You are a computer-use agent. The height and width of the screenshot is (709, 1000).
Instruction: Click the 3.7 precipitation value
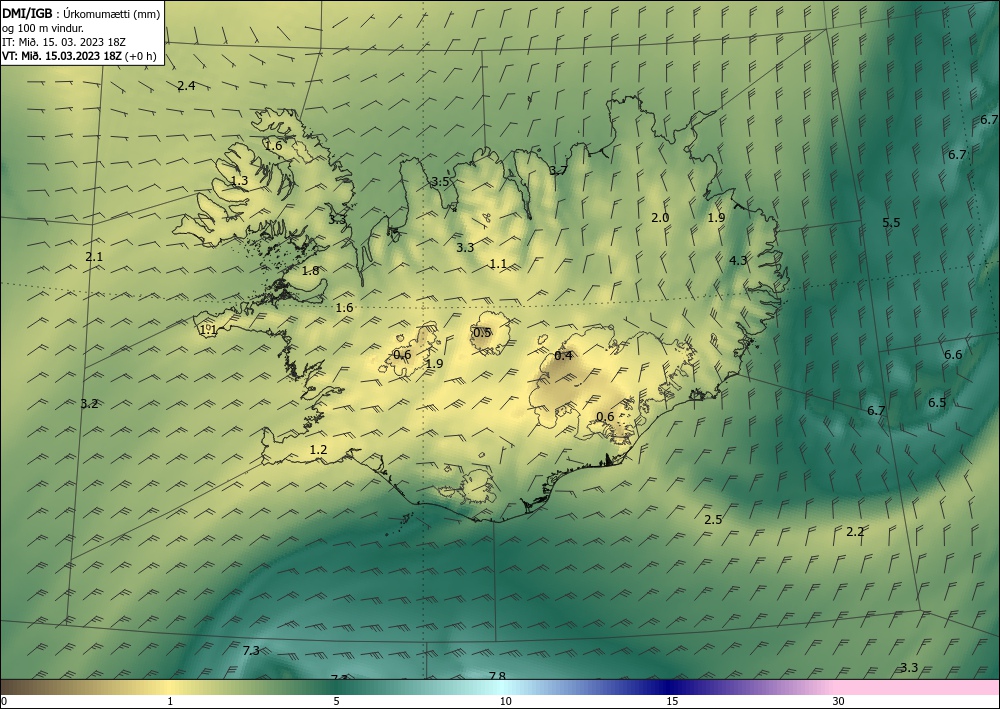(558, 170)
